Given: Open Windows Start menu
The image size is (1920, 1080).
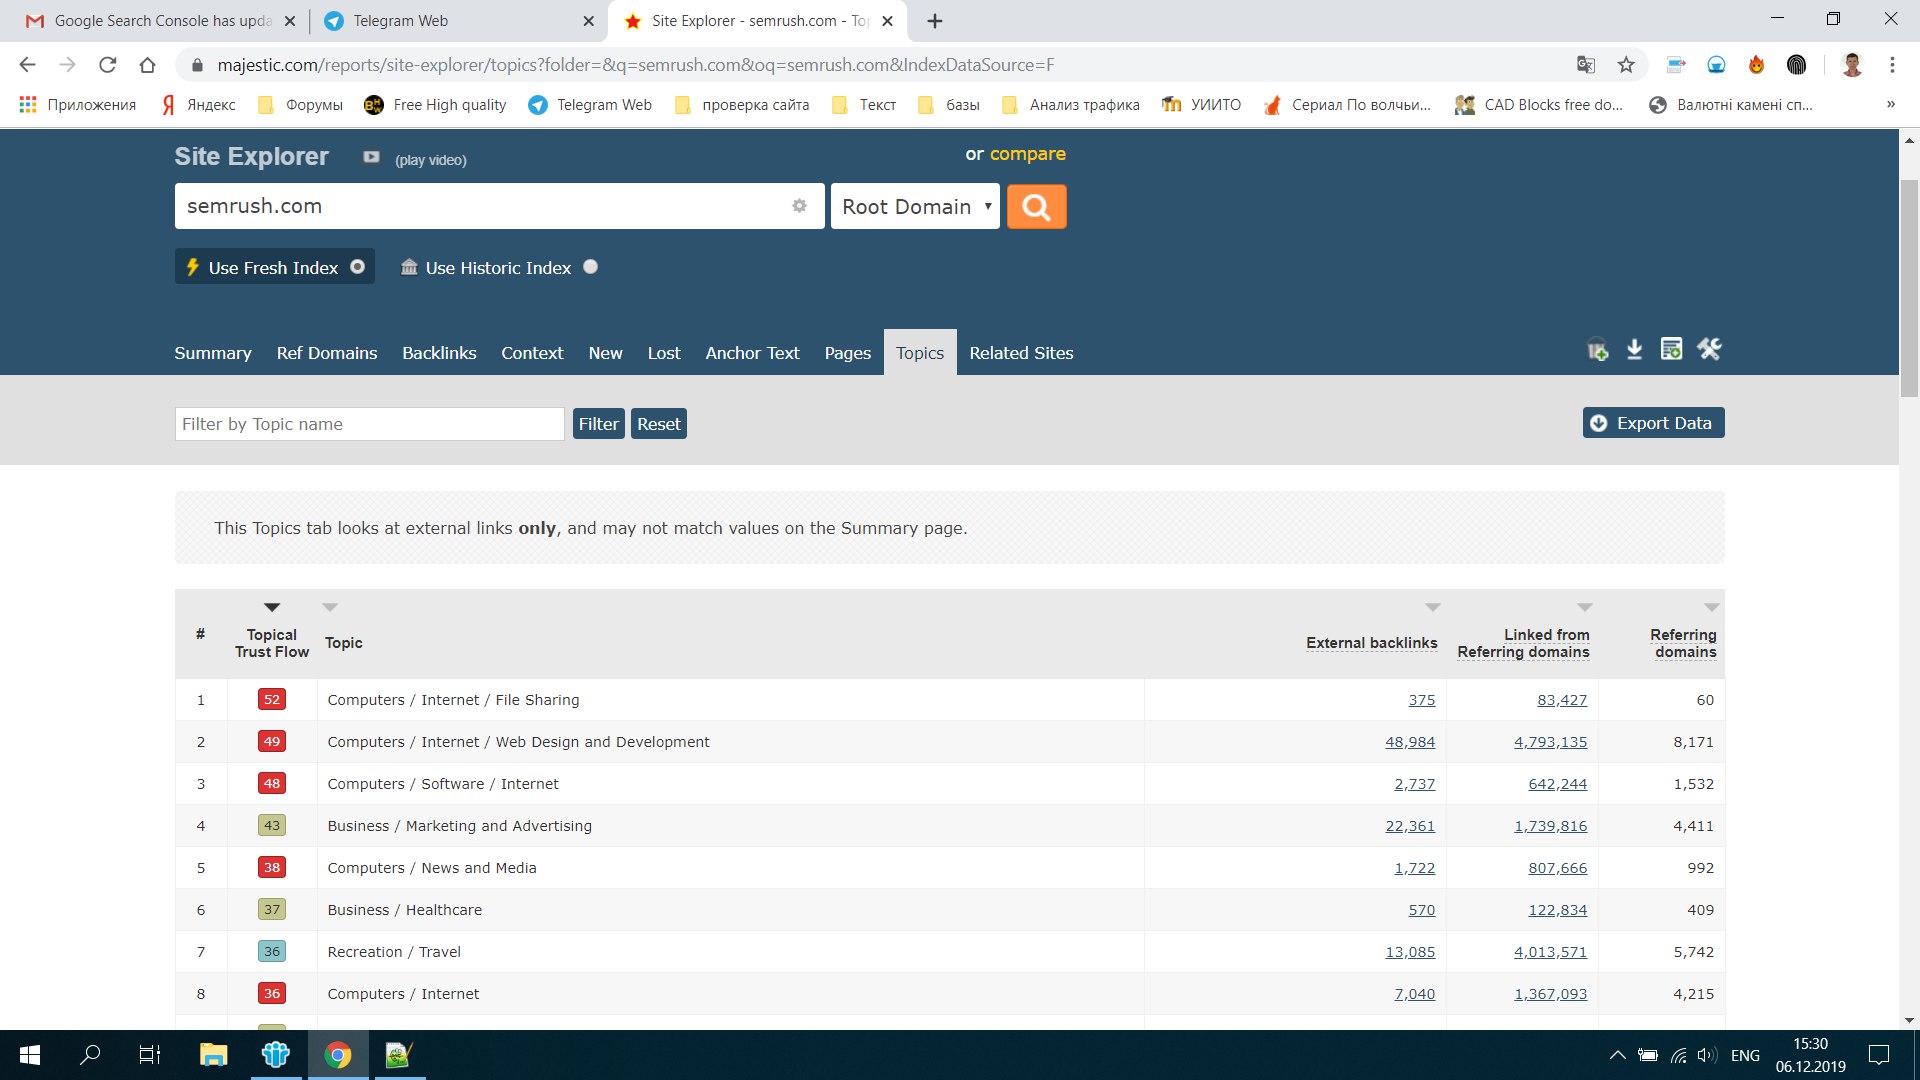Looking at the screenshot, I should click(x=30, y=1055).
